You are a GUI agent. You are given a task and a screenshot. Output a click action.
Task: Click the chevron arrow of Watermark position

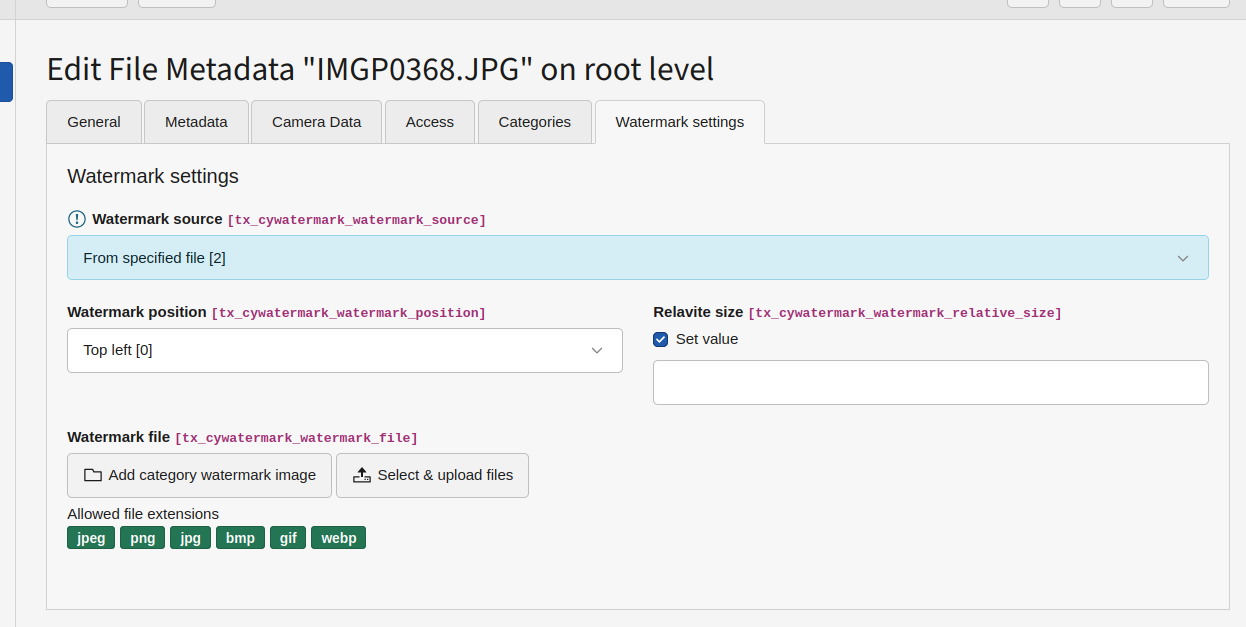click(597, 351)
